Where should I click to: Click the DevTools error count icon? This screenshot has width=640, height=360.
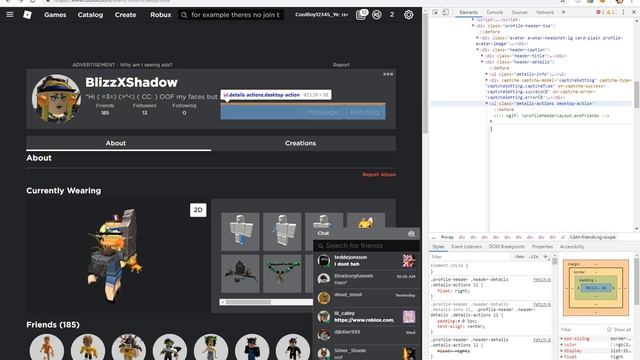600,12
